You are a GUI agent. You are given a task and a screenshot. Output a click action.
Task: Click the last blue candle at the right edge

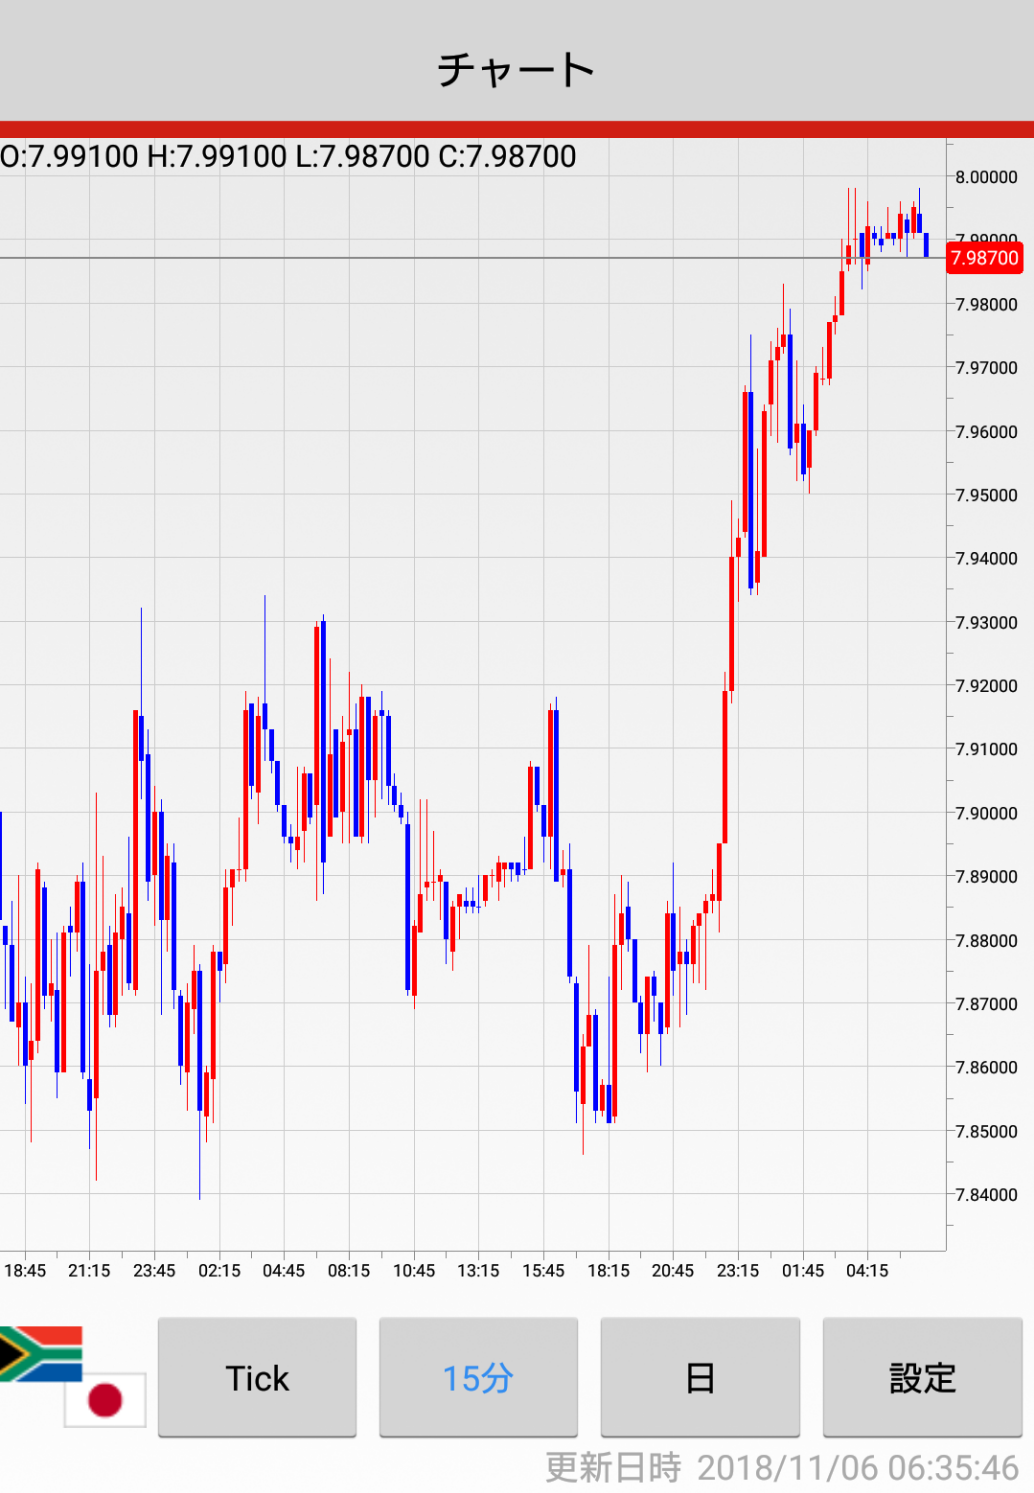[x=926, y=245]
